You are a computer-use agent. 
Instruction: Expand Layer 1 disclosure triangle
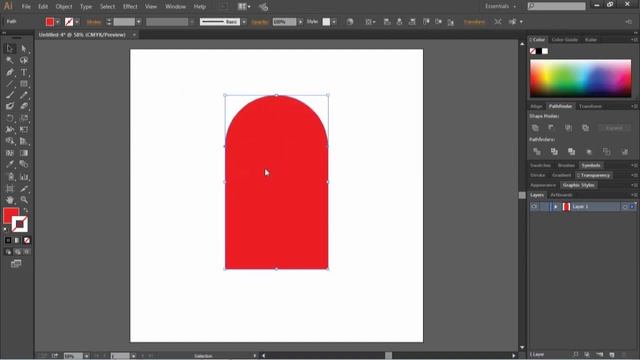tap(556, 207)
